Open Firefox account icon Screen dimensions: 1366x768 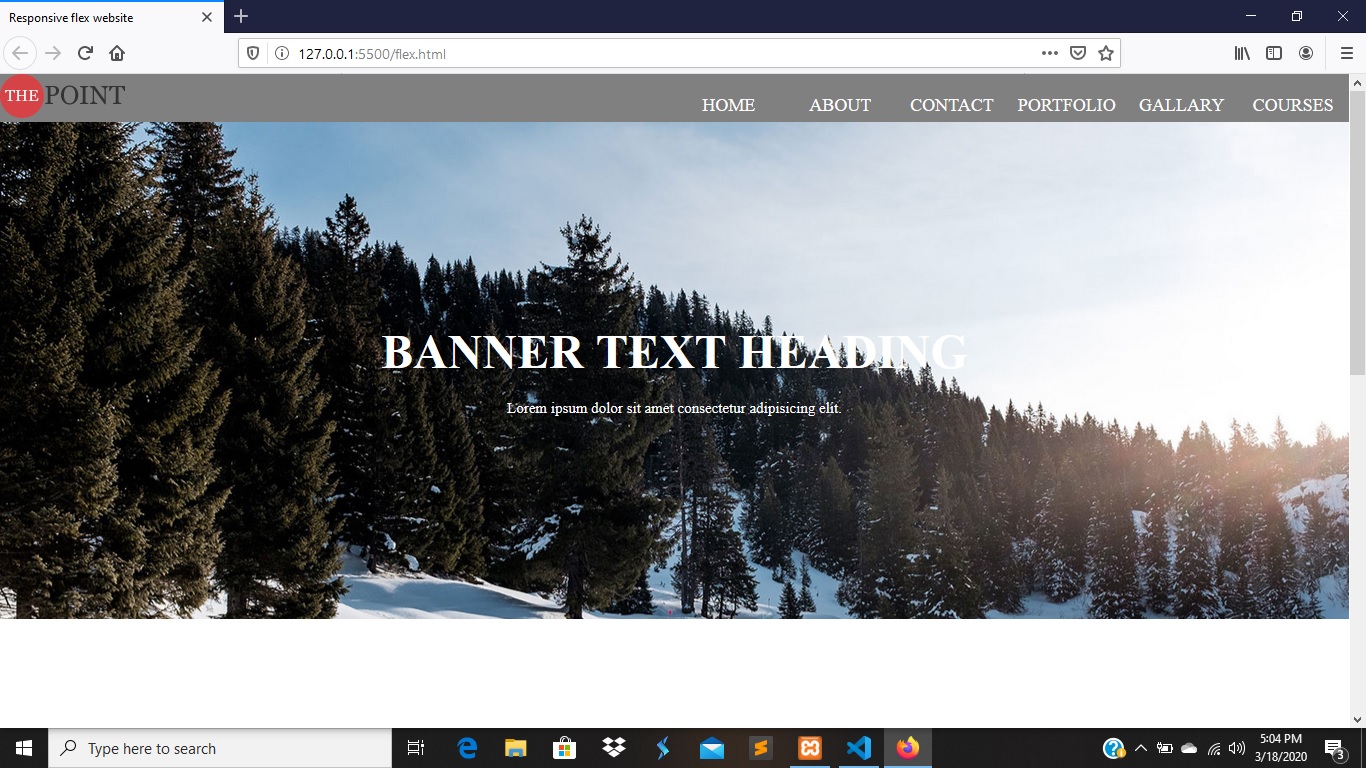coord(1306,53)
